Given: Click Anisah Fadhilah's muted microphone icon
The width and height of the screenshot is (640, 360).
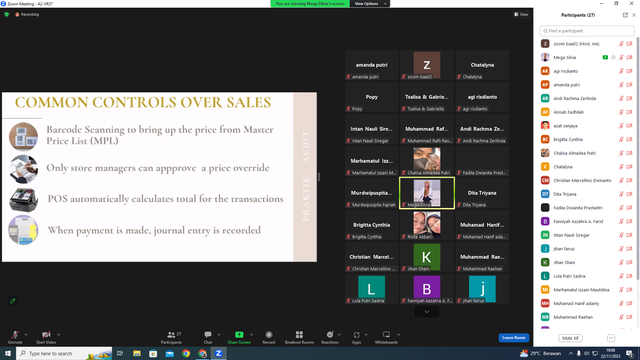Looking at the screenshot, I should (x=621, y=112).
